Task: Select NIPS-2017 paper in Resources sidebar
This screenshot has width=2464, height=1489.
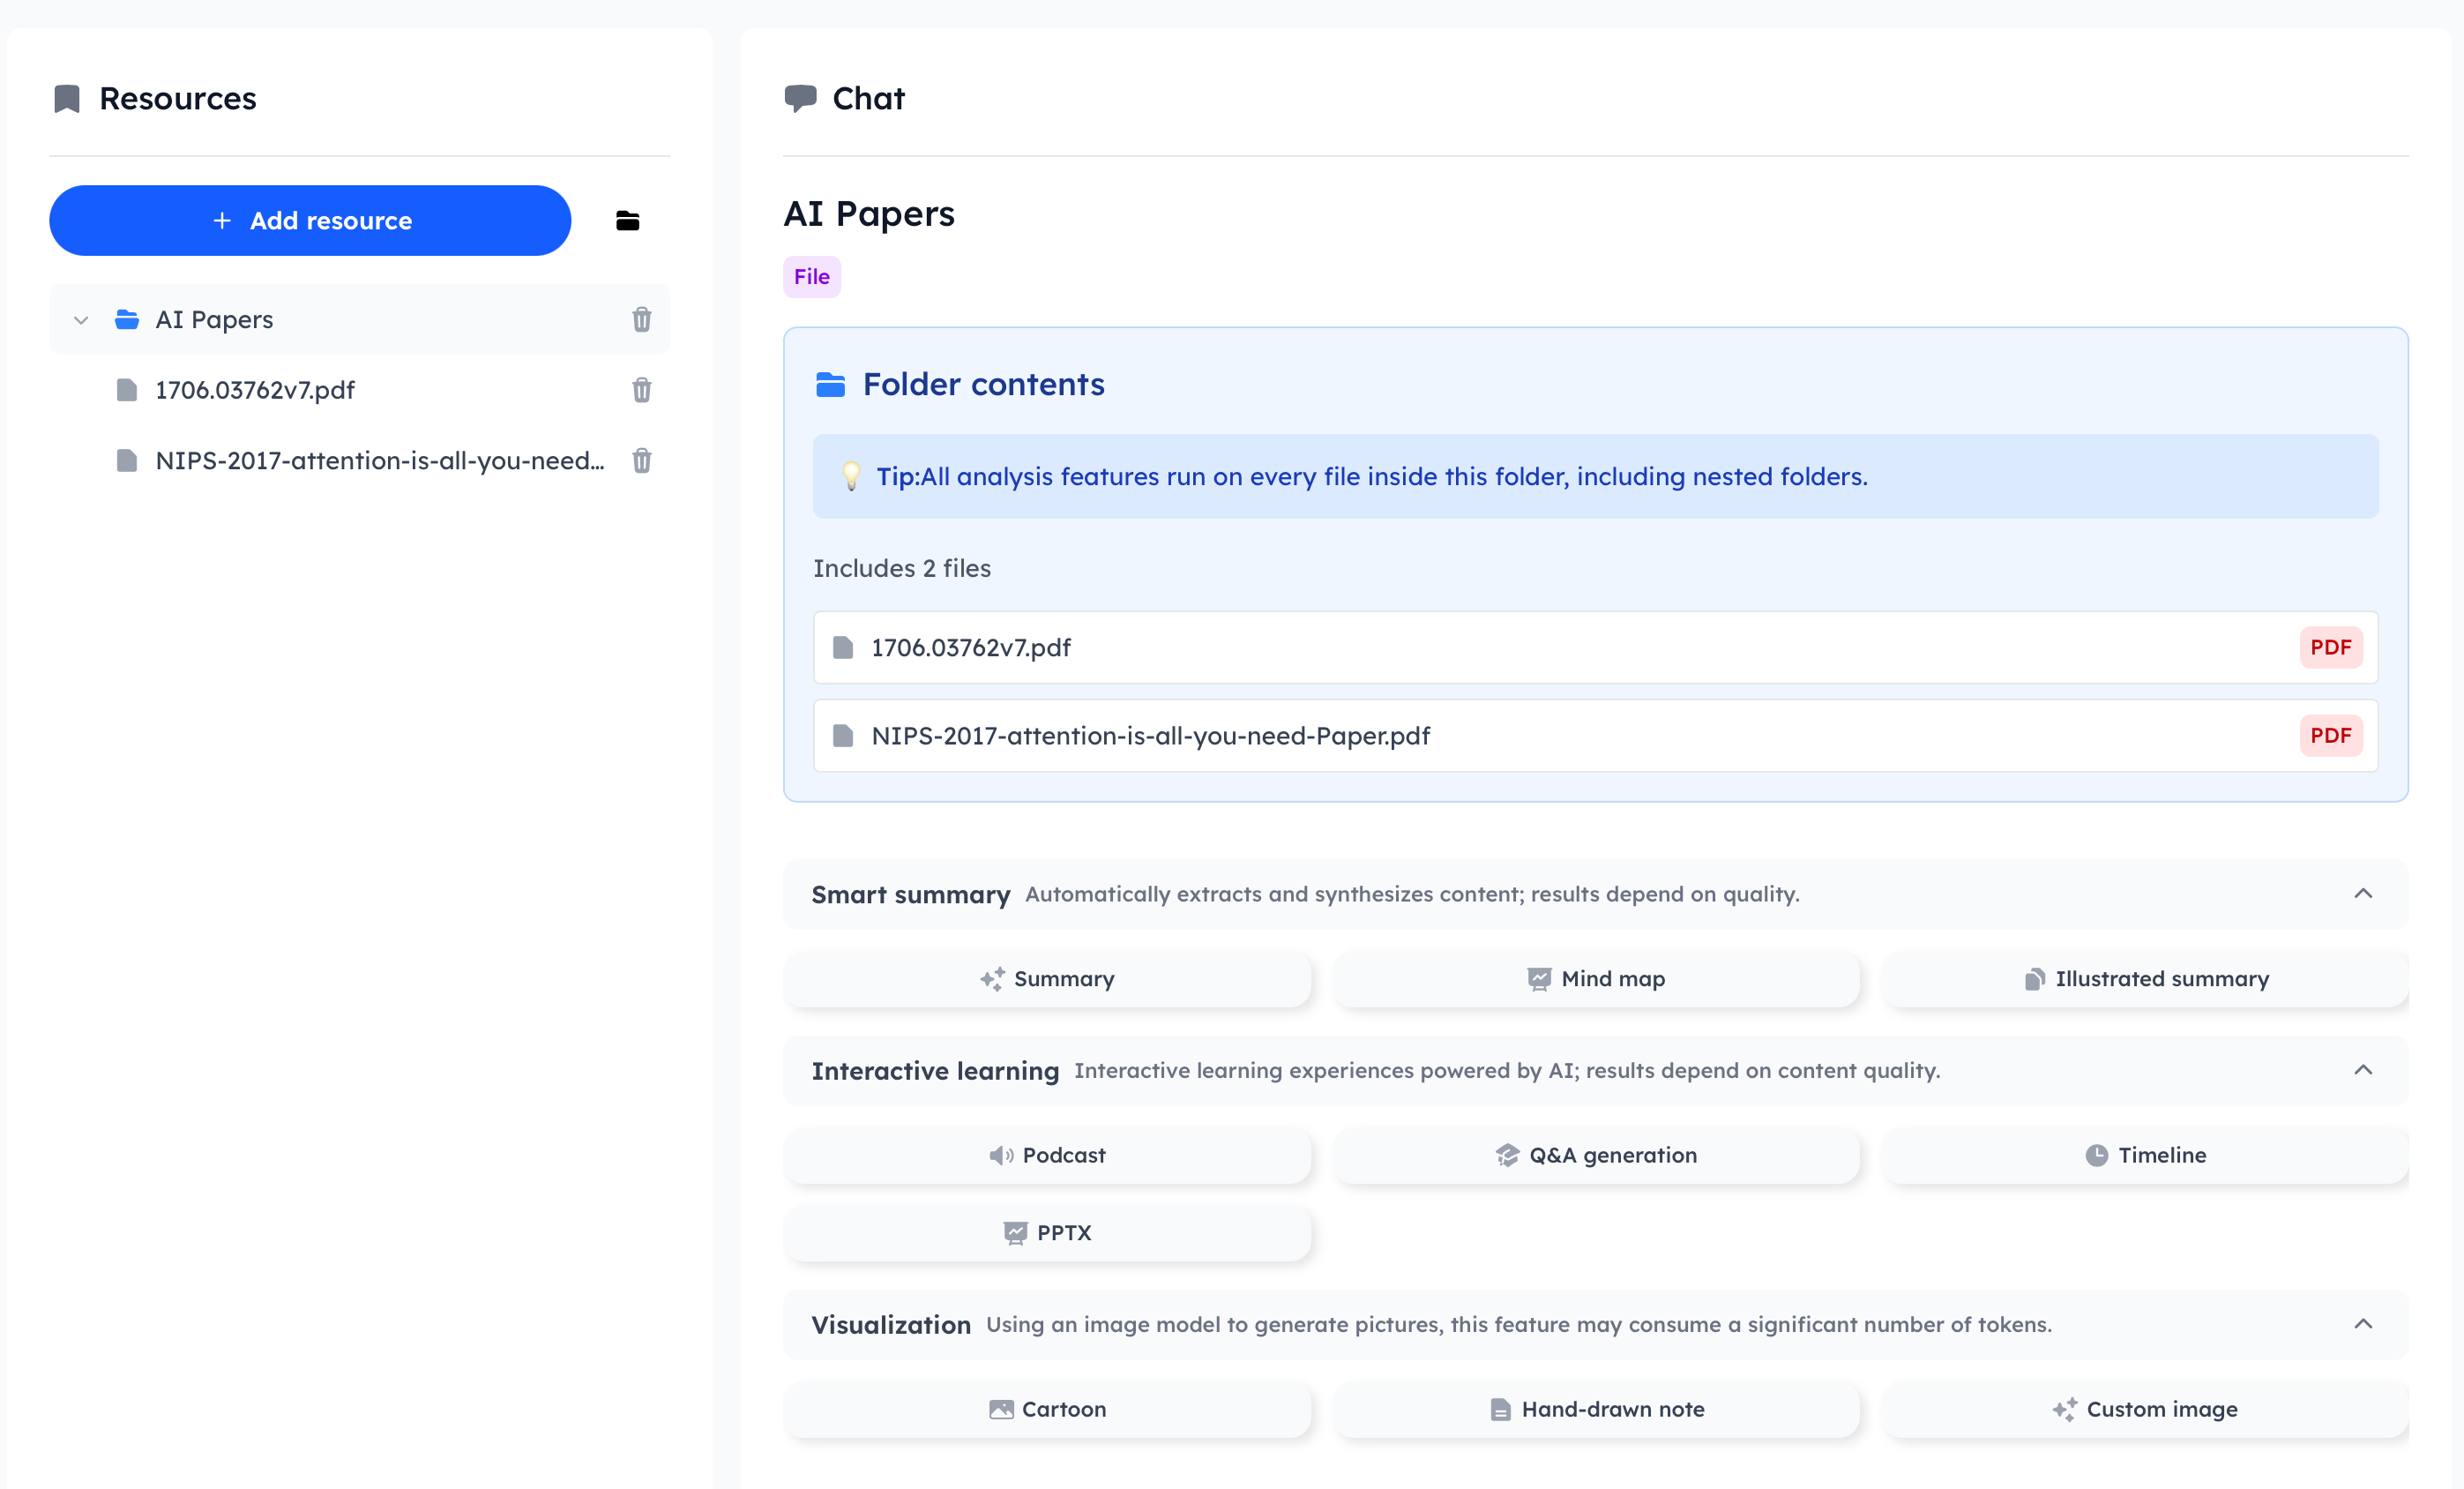Action: click(x=379, y=461)
